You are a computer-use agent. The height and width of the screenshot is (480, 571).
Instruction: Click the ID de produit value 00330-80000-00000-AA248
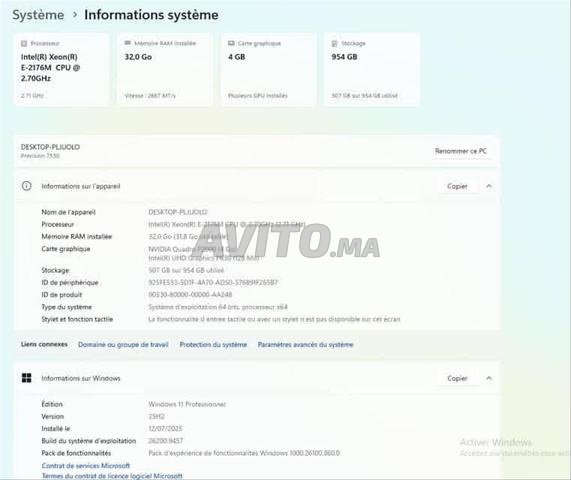190,294
